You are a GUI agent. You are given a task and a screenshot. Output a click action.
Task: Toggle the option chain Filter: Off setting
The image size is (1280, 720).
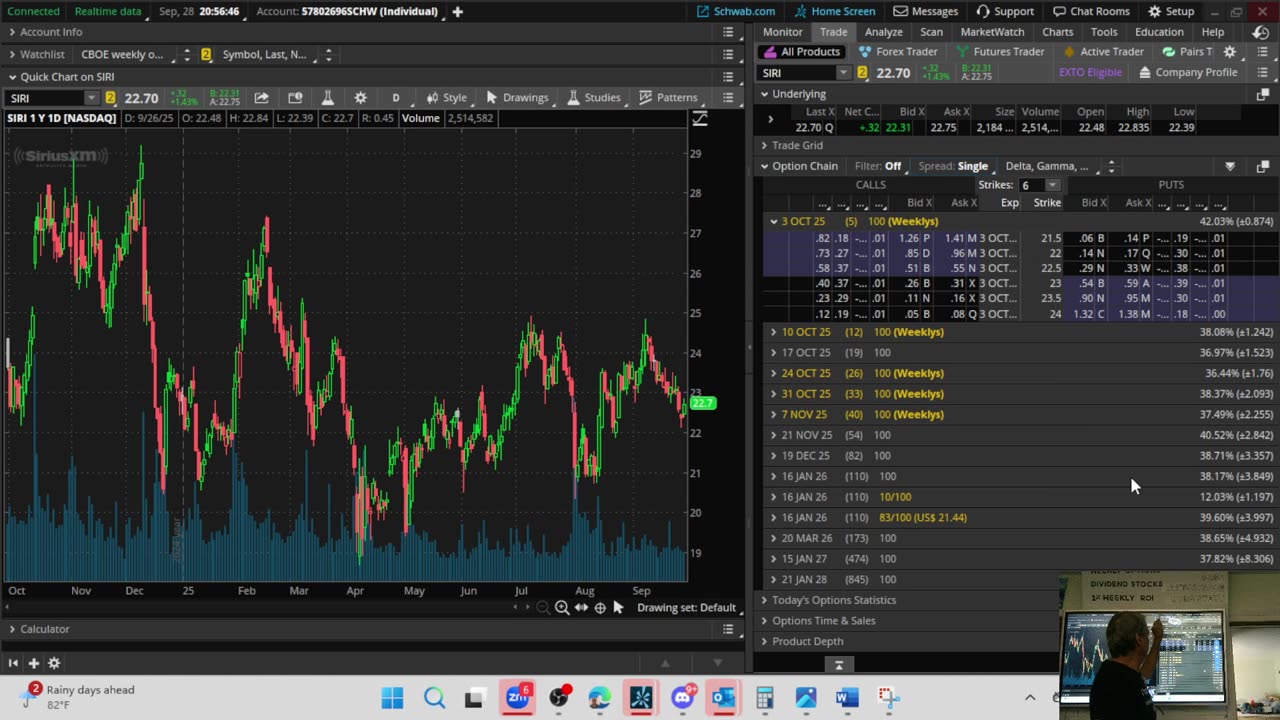(878, 166)
